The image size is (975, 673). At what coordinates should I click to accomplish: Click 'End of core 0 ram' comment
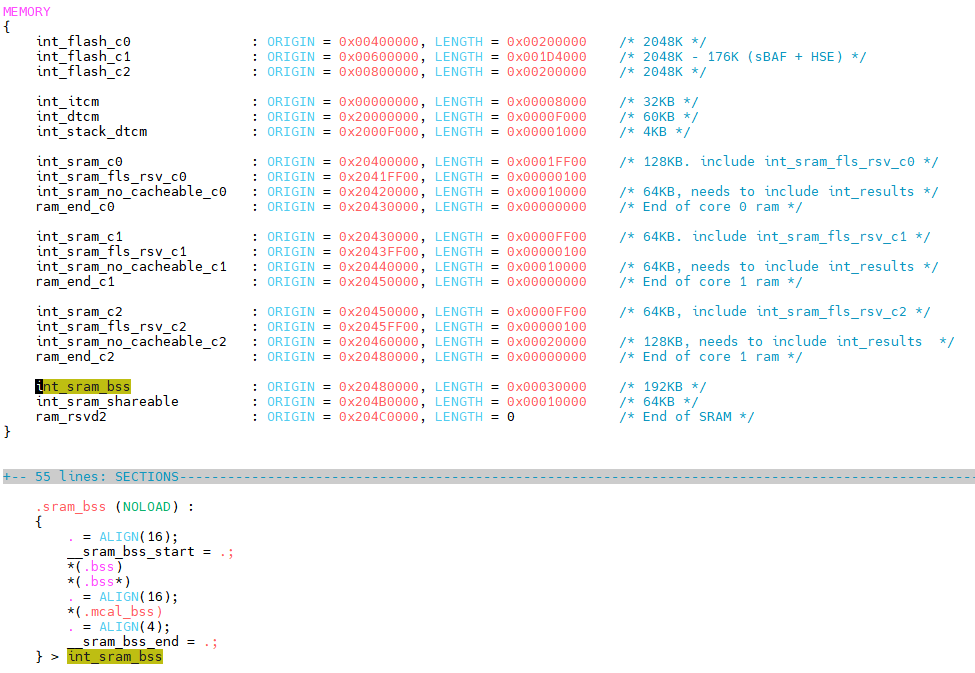[x=711, y=207]
